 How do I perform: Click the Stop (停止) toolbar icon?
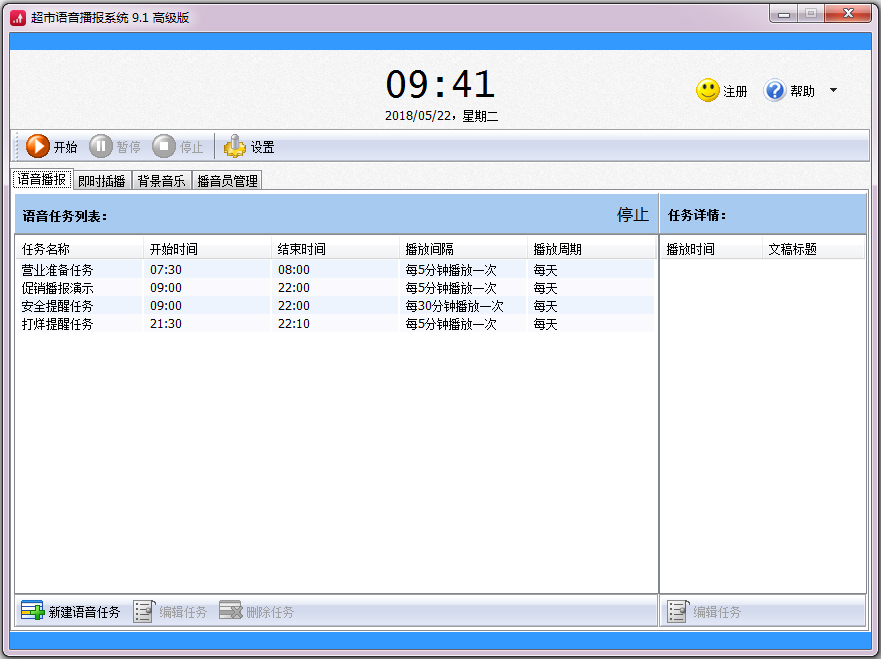[x=164, y=147]
